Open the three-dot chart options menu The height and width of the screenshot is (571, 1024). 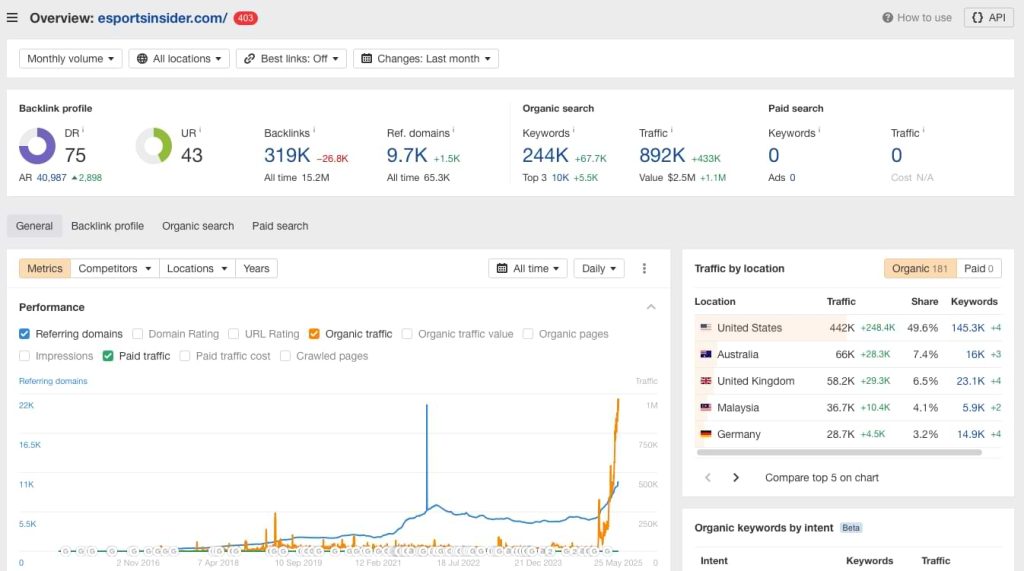[645, 269]
